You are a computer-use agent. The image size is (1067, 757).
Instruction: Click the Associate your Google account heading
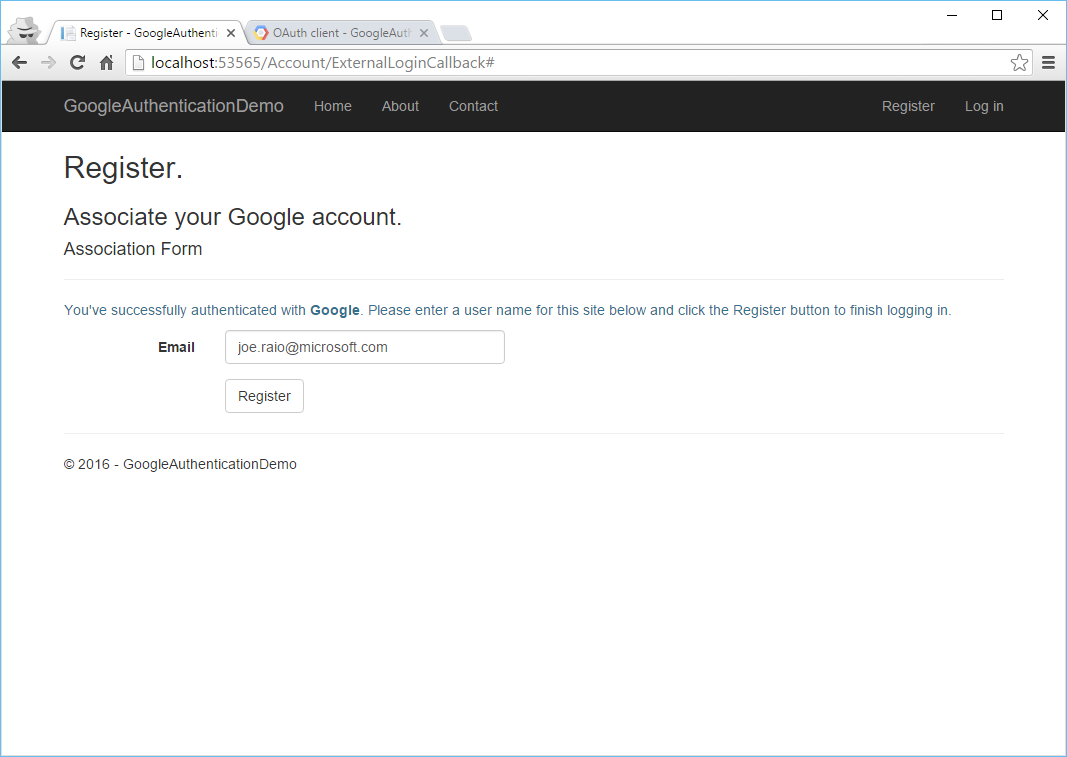[233, 217]
